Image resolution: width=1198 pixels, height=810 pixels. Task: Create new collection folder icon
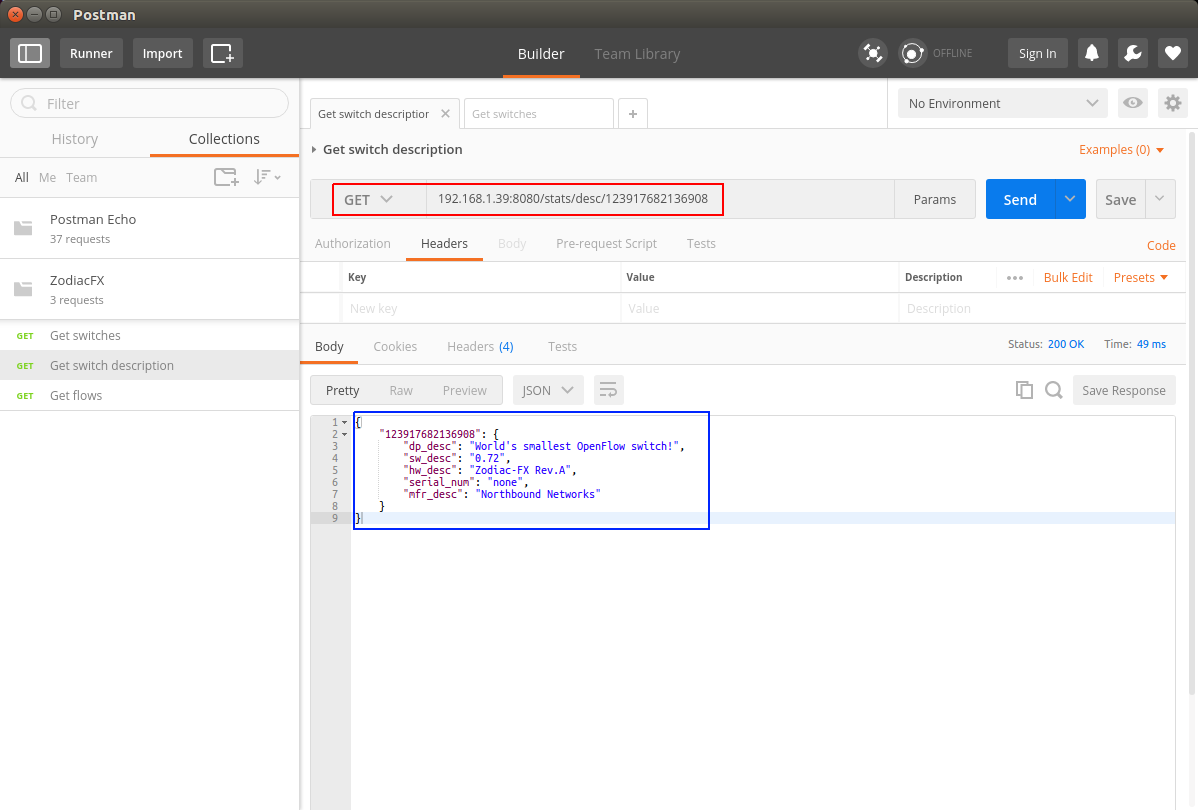click(x=226, y=177)
